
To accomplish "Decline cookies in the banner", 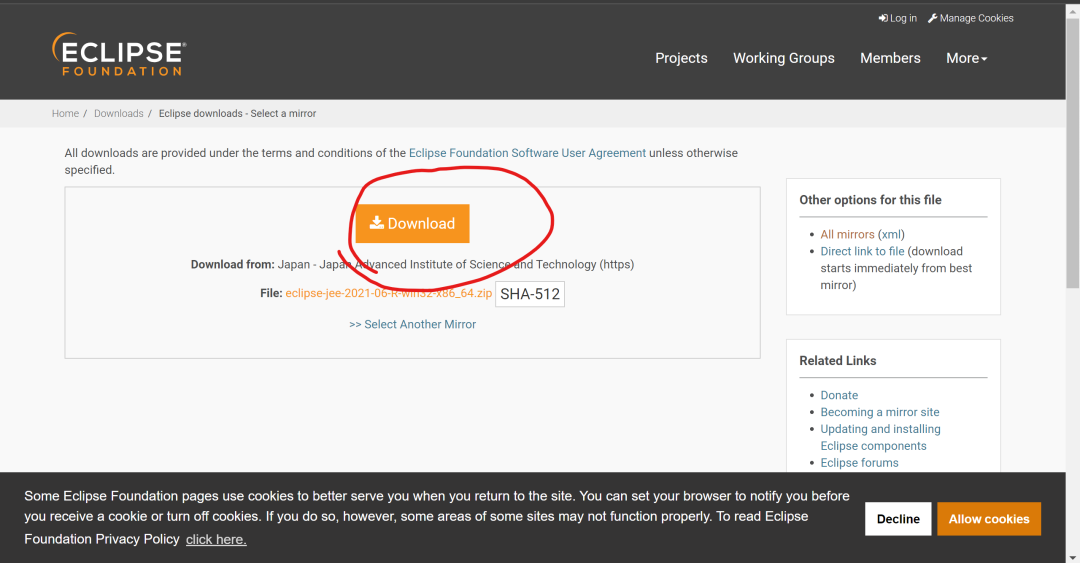I will 898,519.
